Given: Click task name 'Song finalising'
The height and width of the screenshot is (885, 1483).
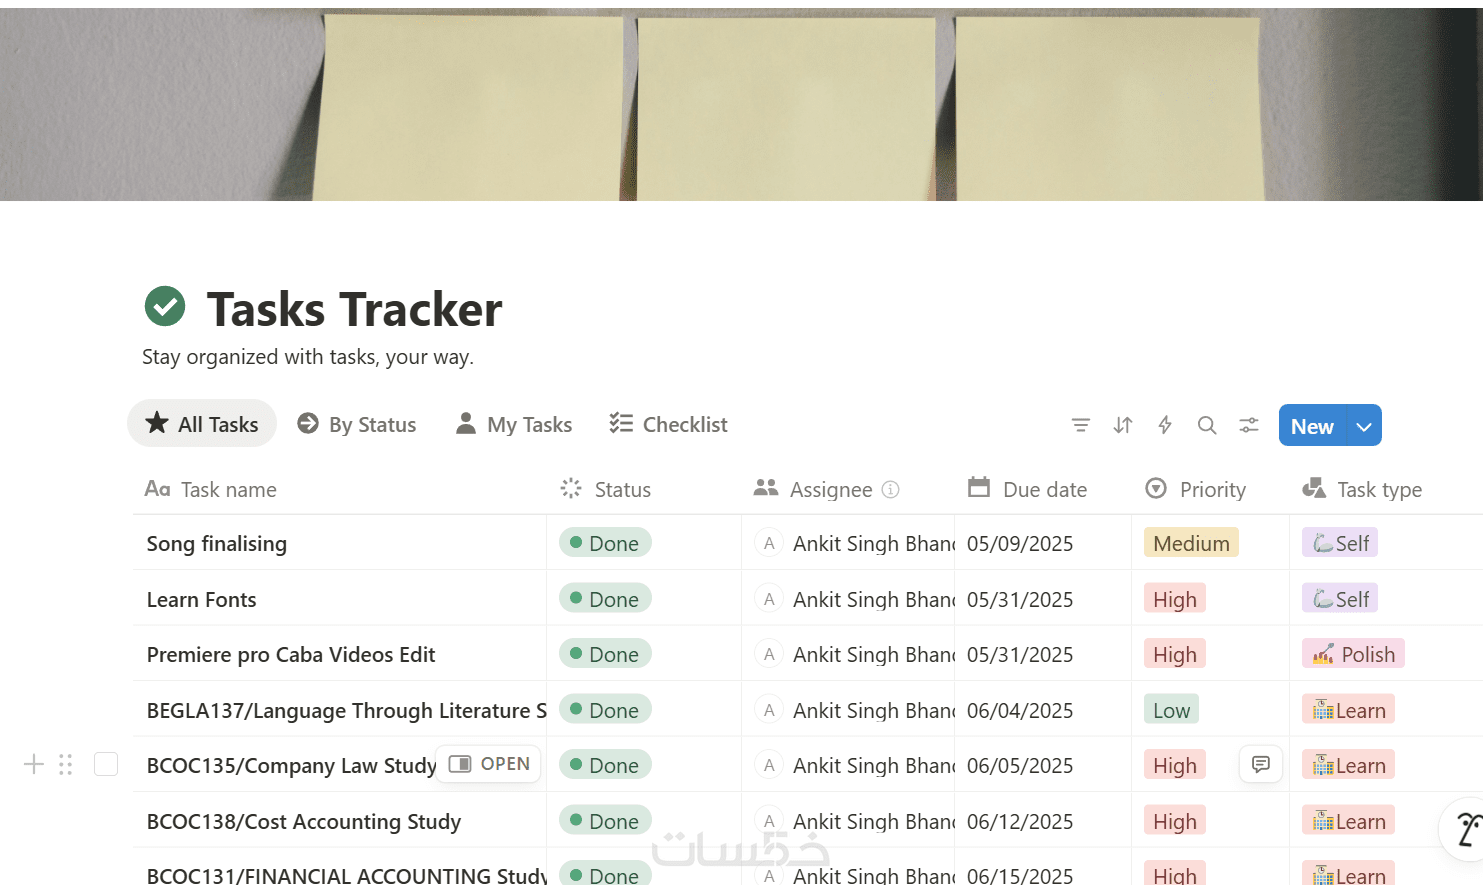Looking at the screenshot, I should (x=217, y=544).
